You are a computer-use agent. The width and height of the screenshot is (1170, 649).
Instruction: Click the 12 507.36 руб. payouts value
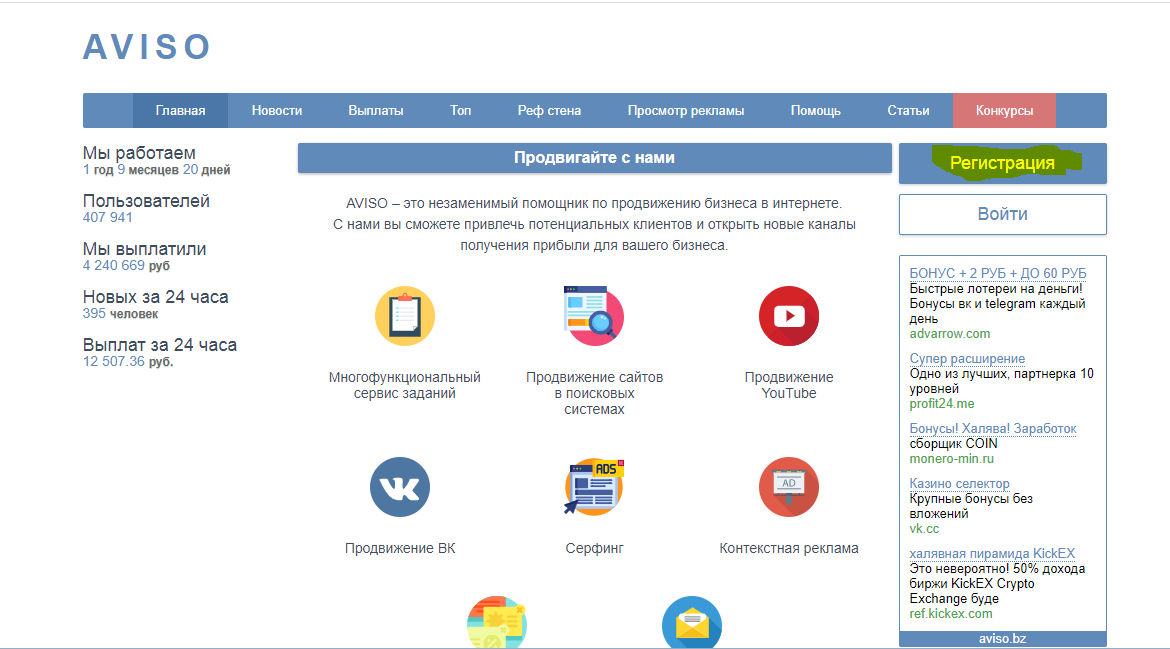[x=128, y=361]
